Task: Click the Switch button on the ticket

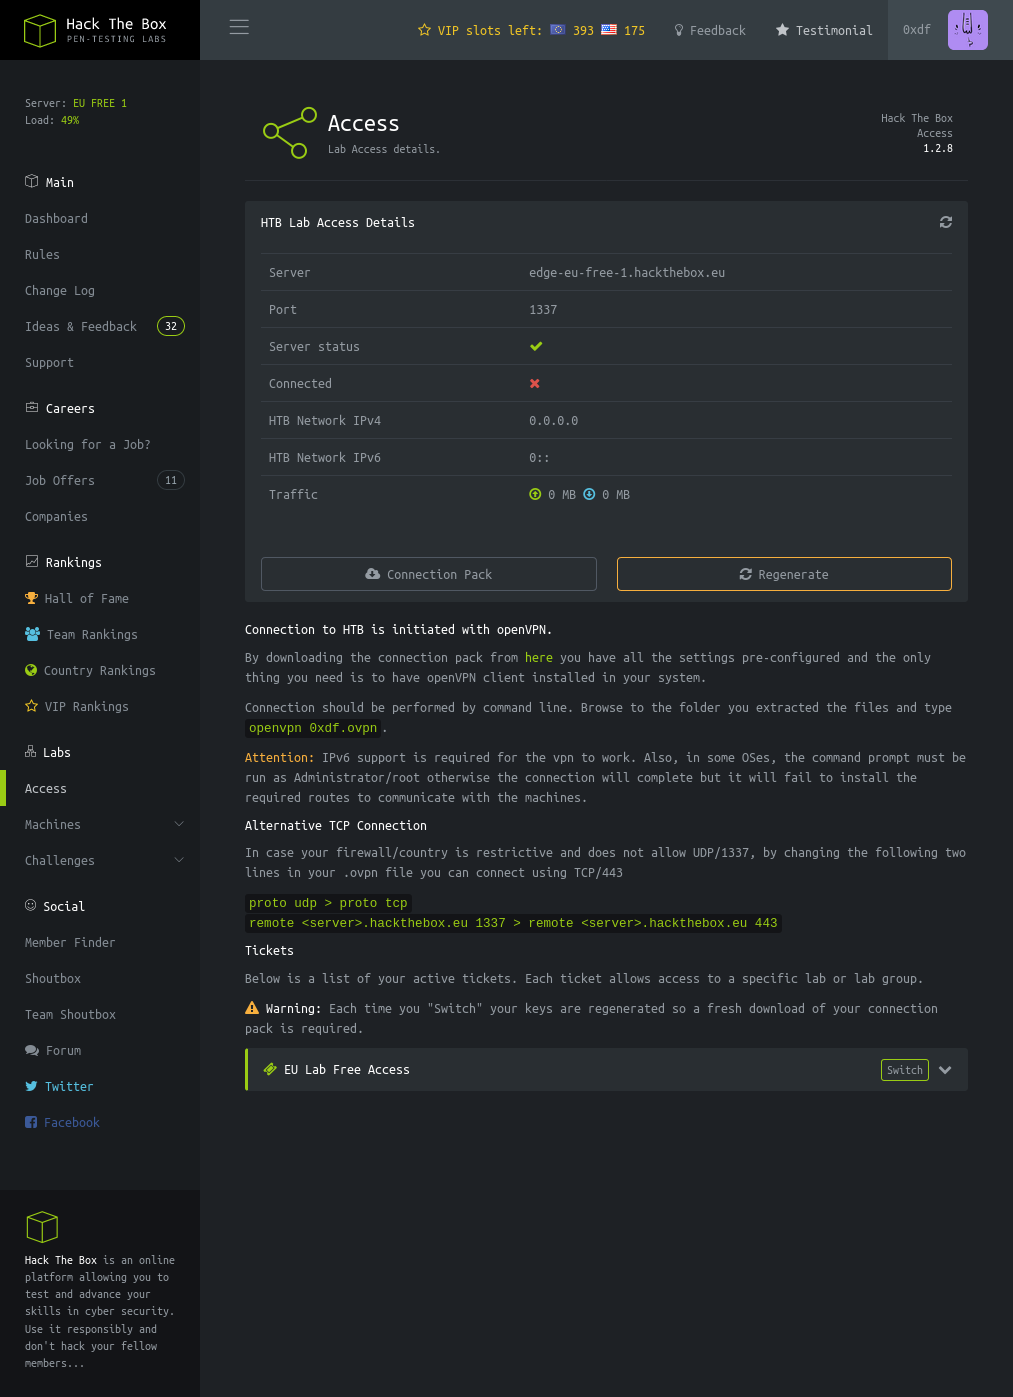Action: point(904,1070)
